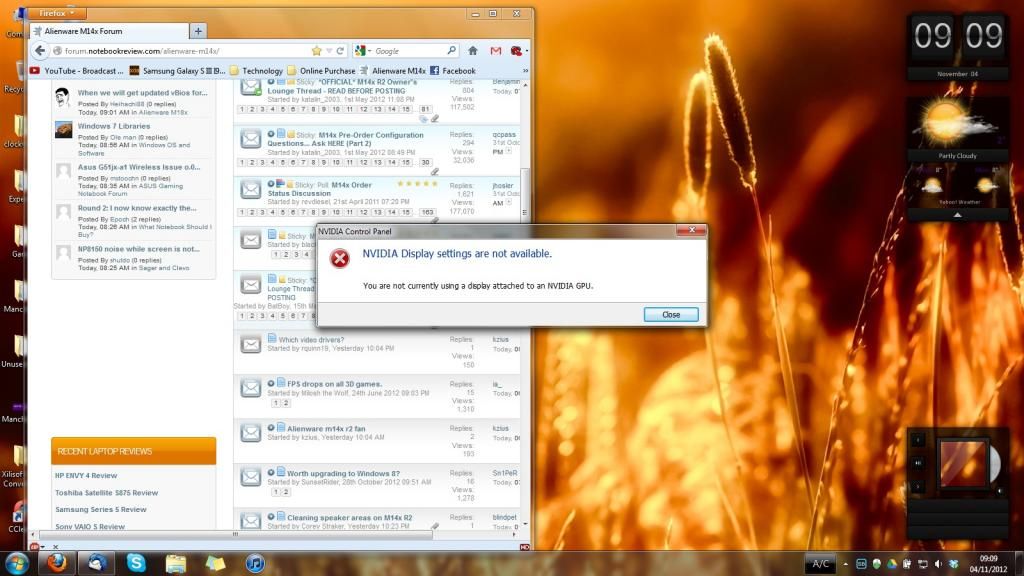Viewport: 1024px width, 576px height.
Task: Click the network tray icon
Action: [923, 564]
